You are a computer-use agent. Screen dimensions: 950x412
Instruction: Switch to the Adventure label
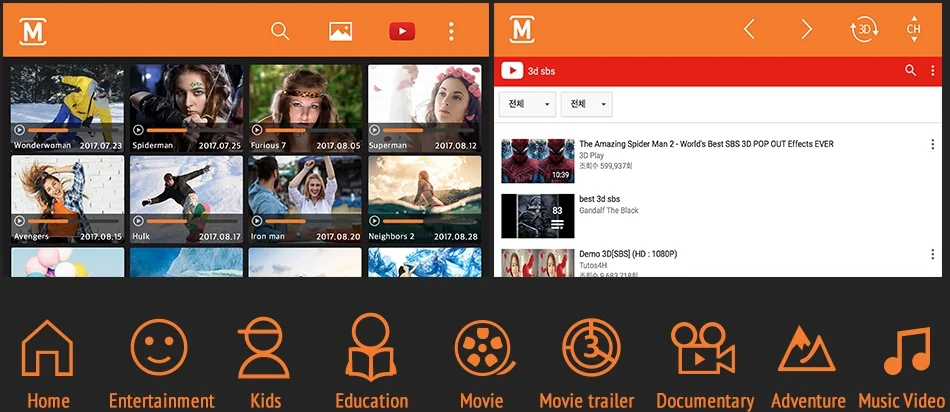(x=808, y=400)
